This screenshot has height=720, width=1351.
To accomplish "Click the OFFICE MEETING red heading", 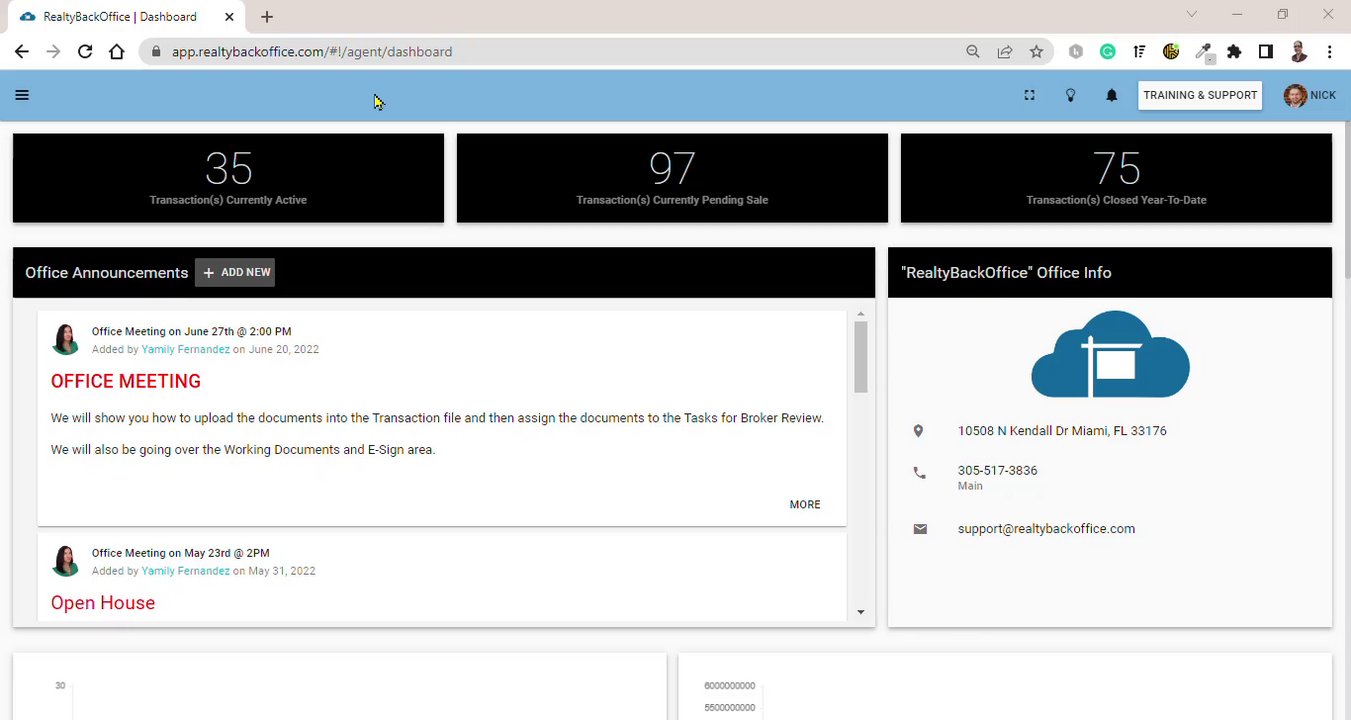I will pyautogui.click(x=126, y=381).
